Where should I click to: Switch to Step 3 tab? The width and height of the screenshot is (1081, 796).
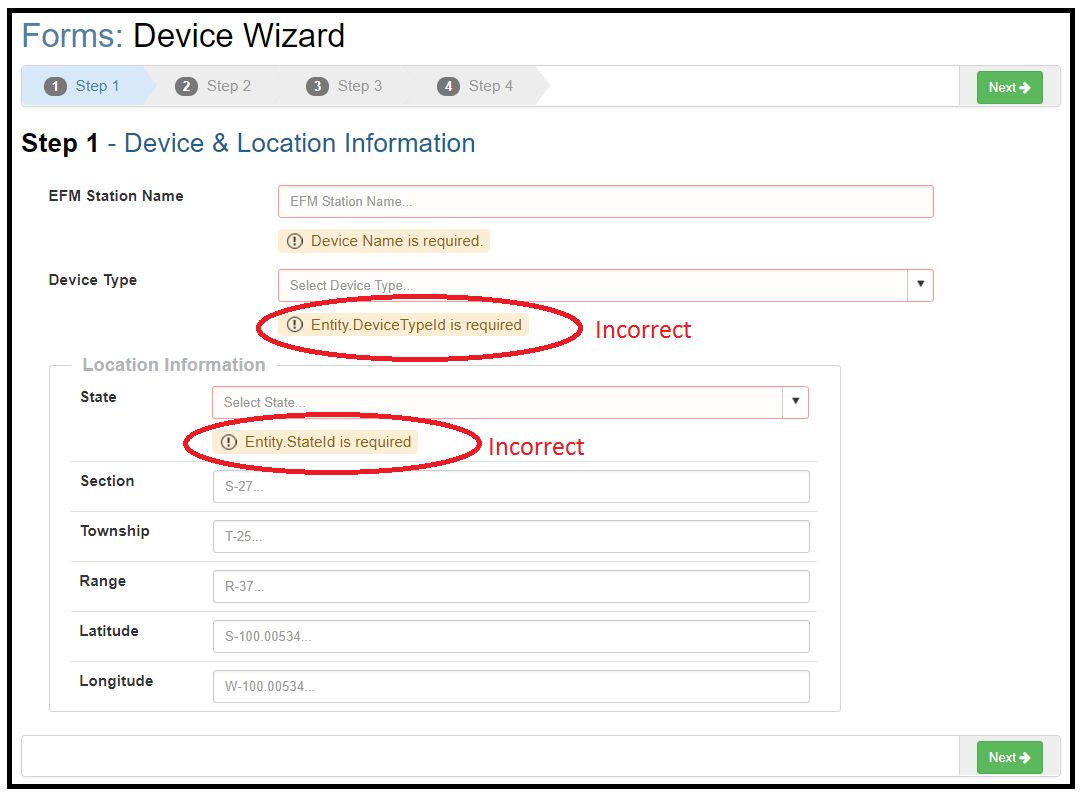click(345, 86)
